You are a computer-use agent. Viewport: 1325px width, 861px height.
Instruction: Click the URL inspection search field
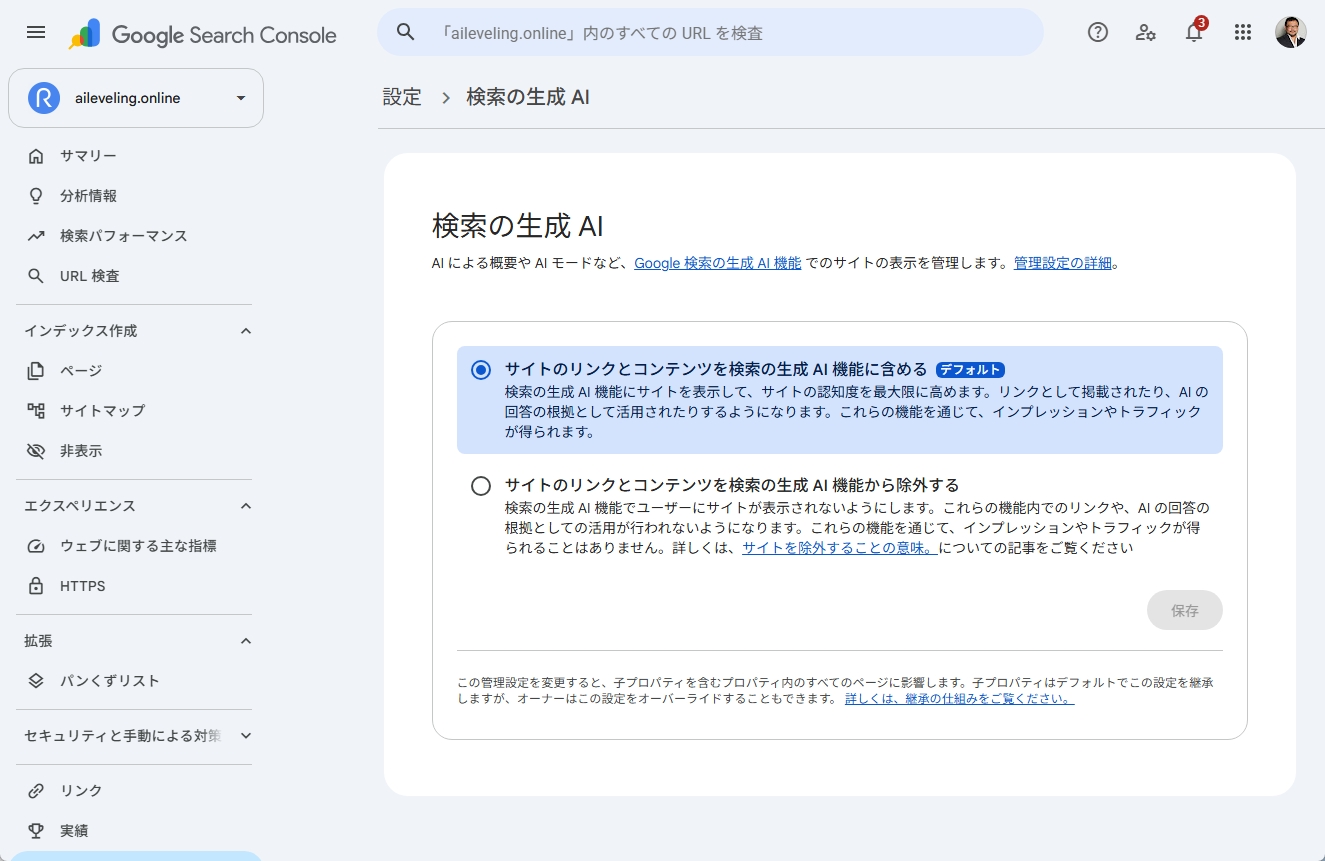pos(710,33)
